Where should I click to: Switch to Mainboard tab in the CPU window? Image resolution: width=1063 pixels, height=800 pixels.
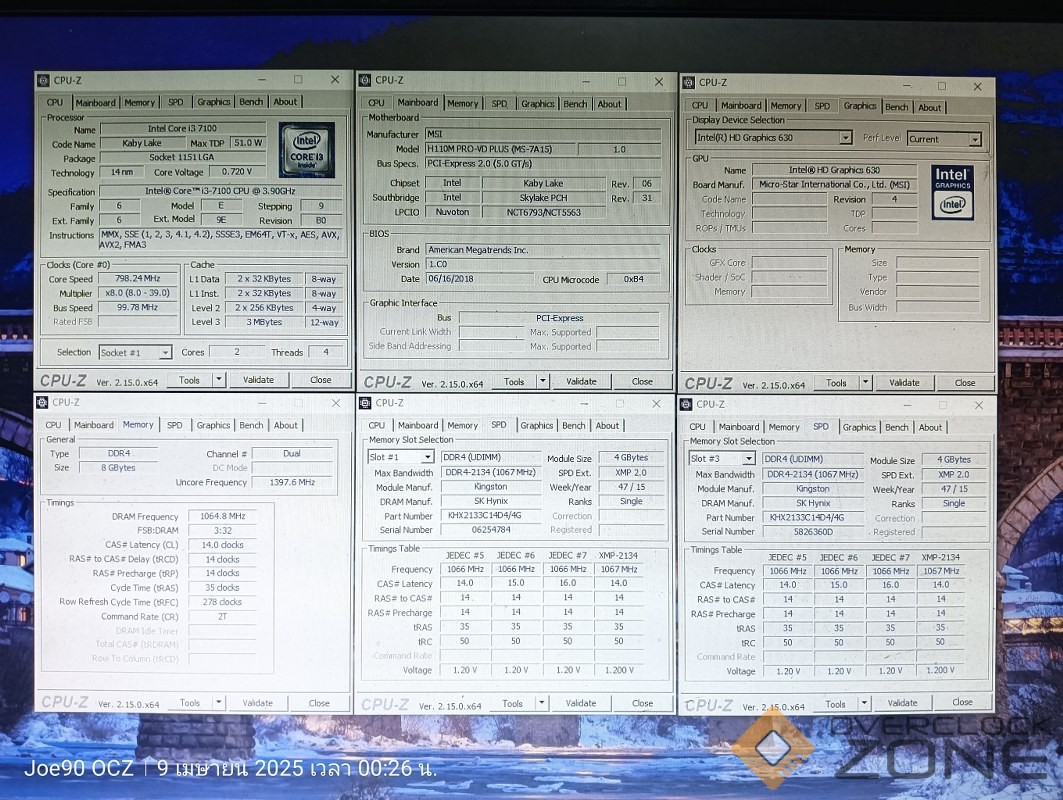96,102
